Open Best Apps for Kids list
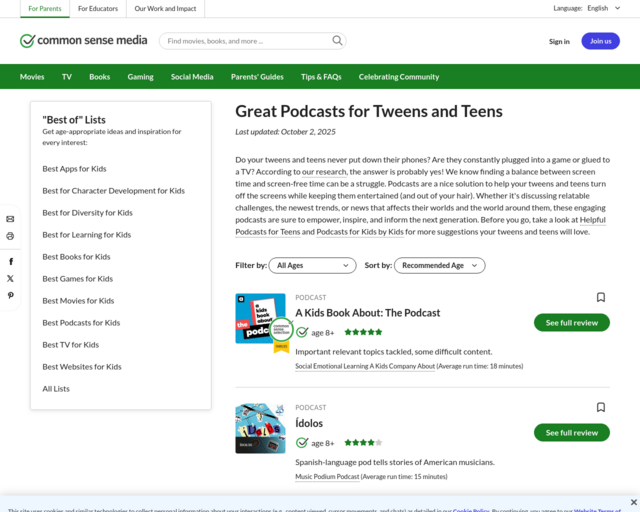This screenshot has width=640, height=512. pos(74,169)
